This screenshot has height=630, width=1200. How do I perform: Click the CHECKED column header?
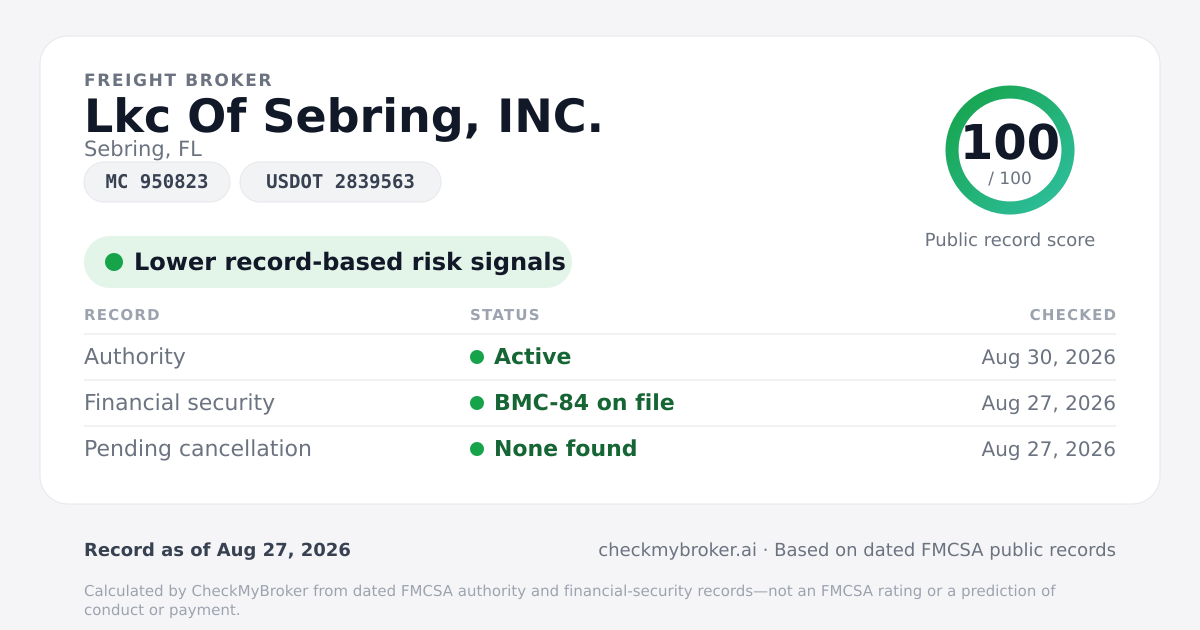(x=1073, y=315)
